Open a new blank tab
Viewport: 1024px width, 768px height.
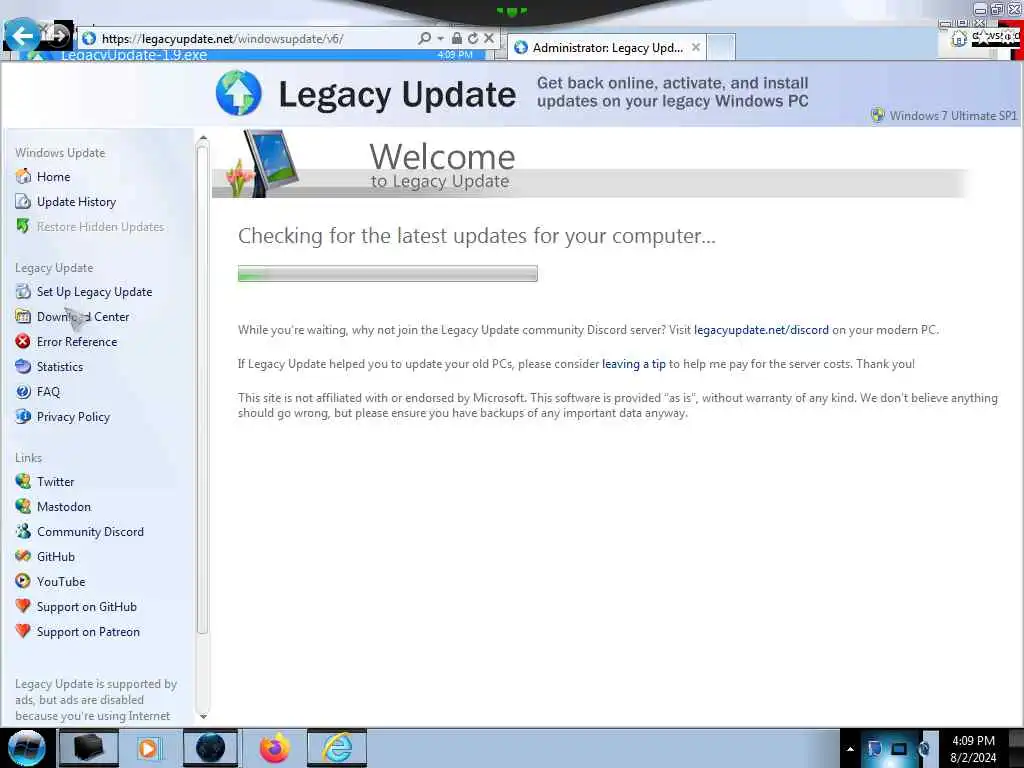pos(721,48)
